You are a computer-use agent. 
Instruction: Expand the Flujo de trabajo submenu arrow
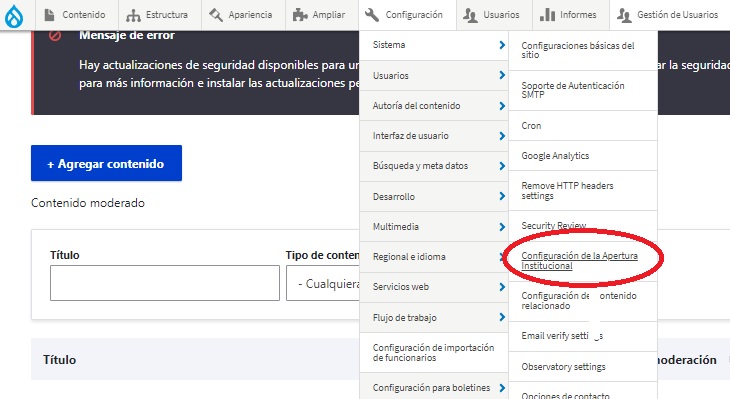(x=502, y=317)
